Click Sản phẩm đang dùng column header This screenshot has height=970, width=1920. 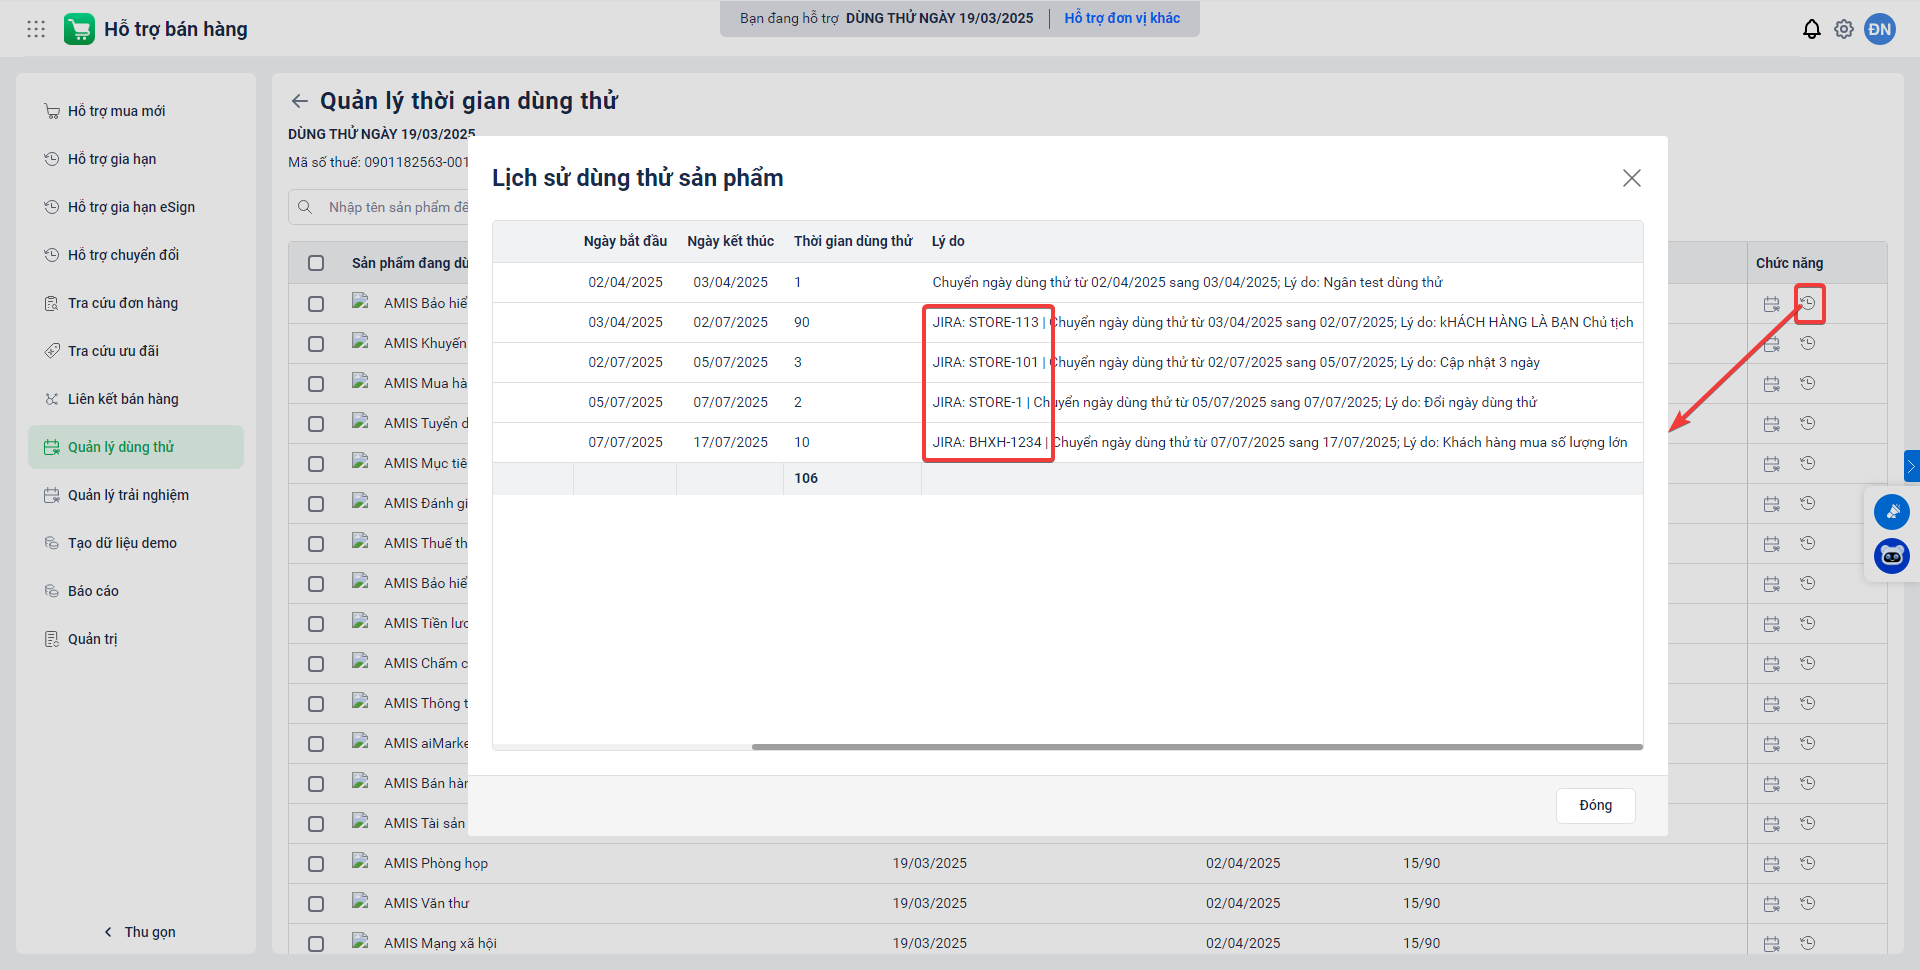click(x=410, y=263)
